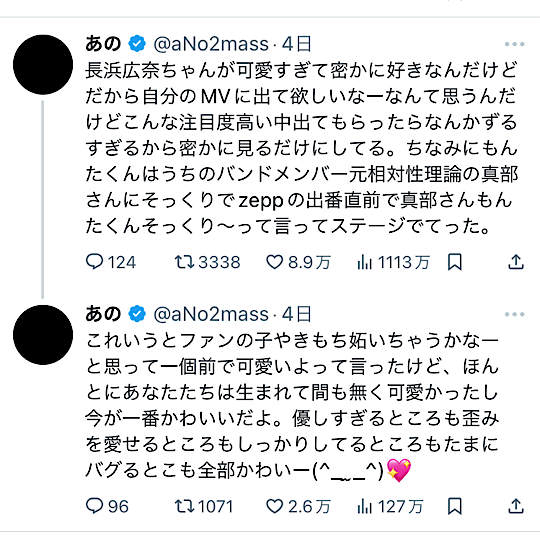Open @aNo2mass handle in first tweet
Viewport: 540px width, 540px height.
coord(211,44)
